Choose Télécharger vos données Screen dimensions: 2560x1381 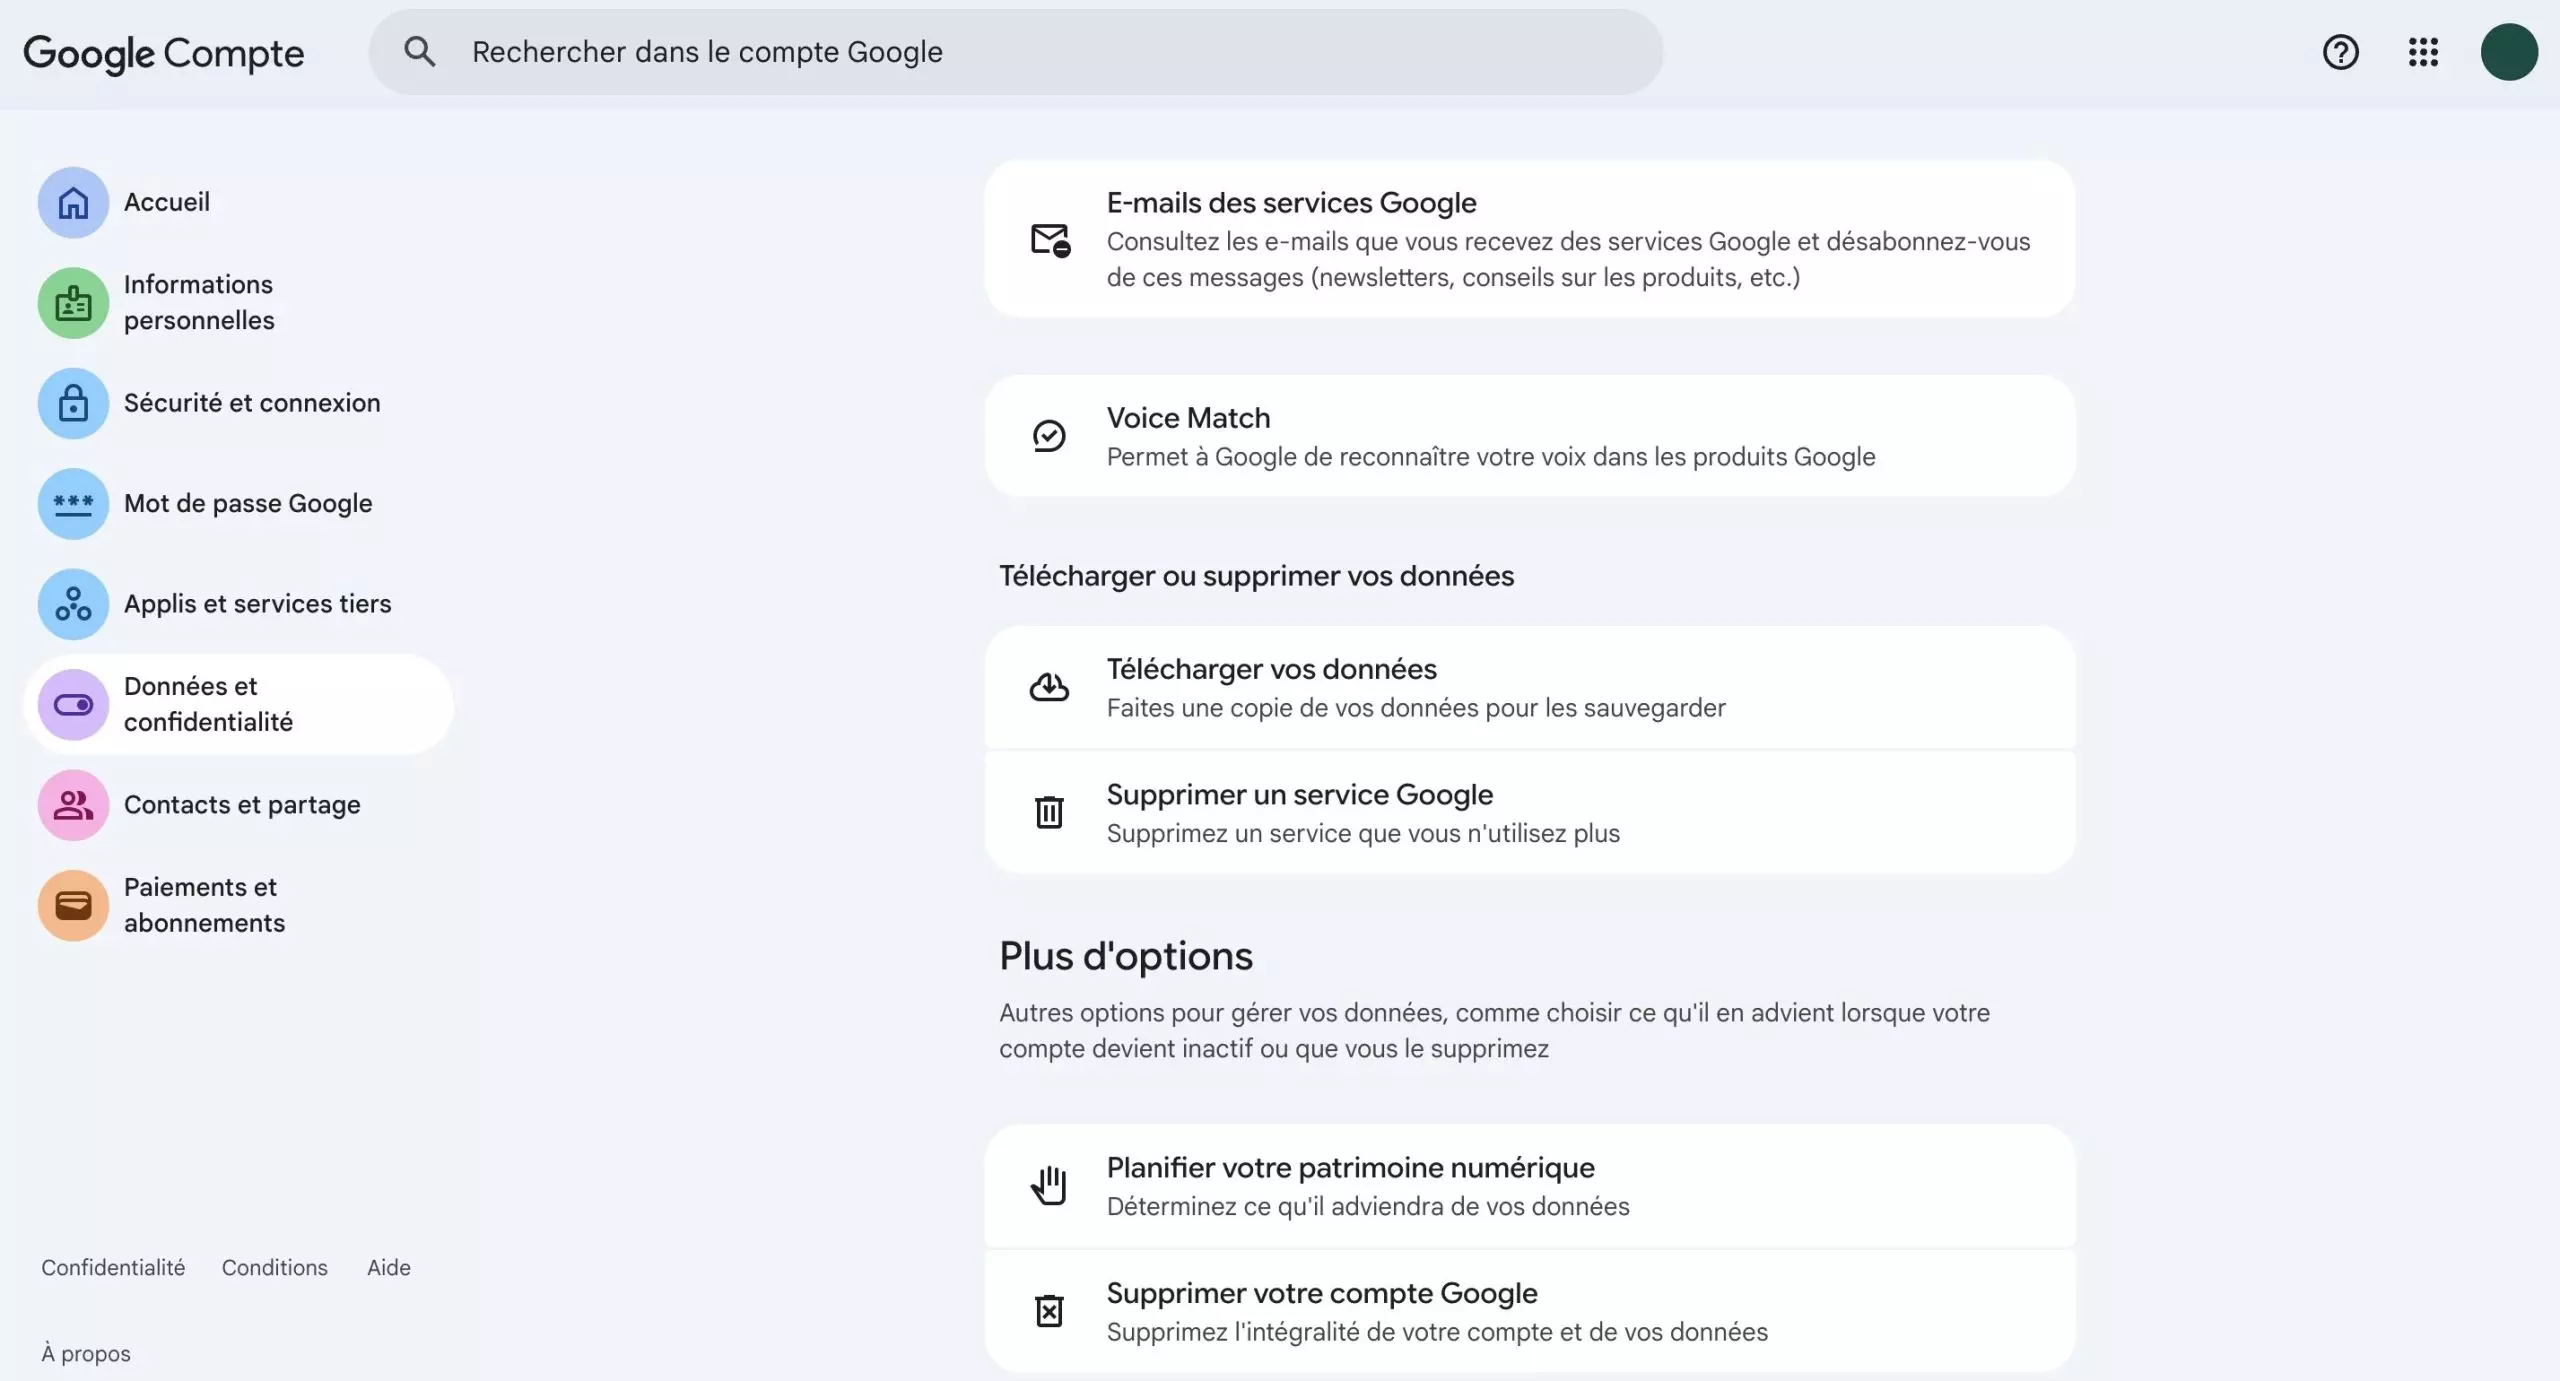[1529, 687]
